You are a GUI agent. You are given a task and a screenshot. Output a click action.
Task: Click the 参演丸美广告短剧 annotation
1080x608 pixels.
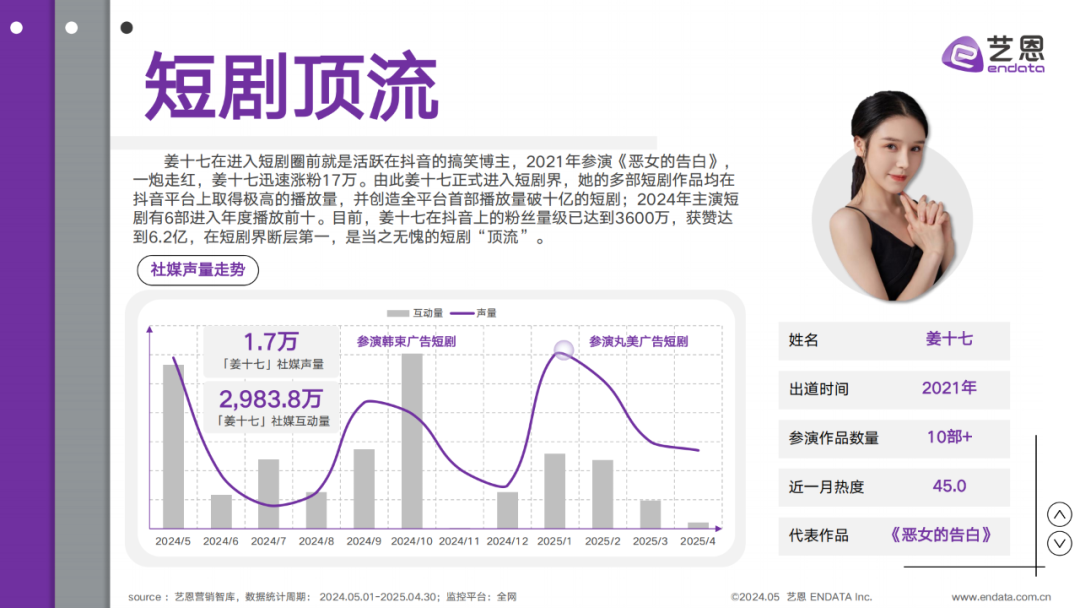(x=638, y=342)
